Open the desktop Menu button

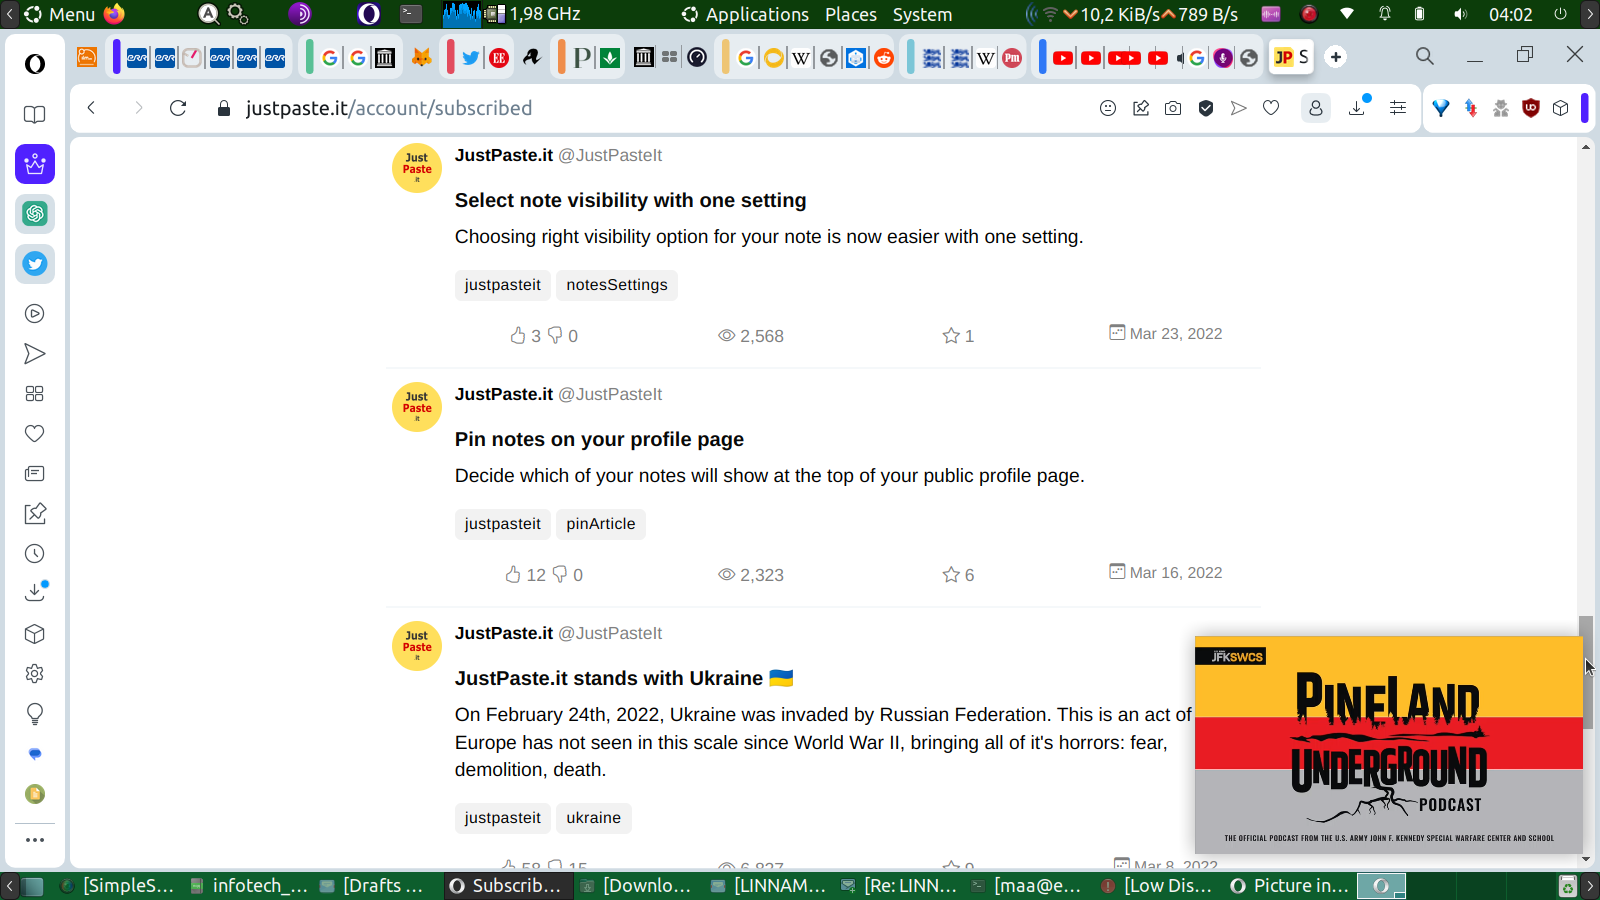60,14
